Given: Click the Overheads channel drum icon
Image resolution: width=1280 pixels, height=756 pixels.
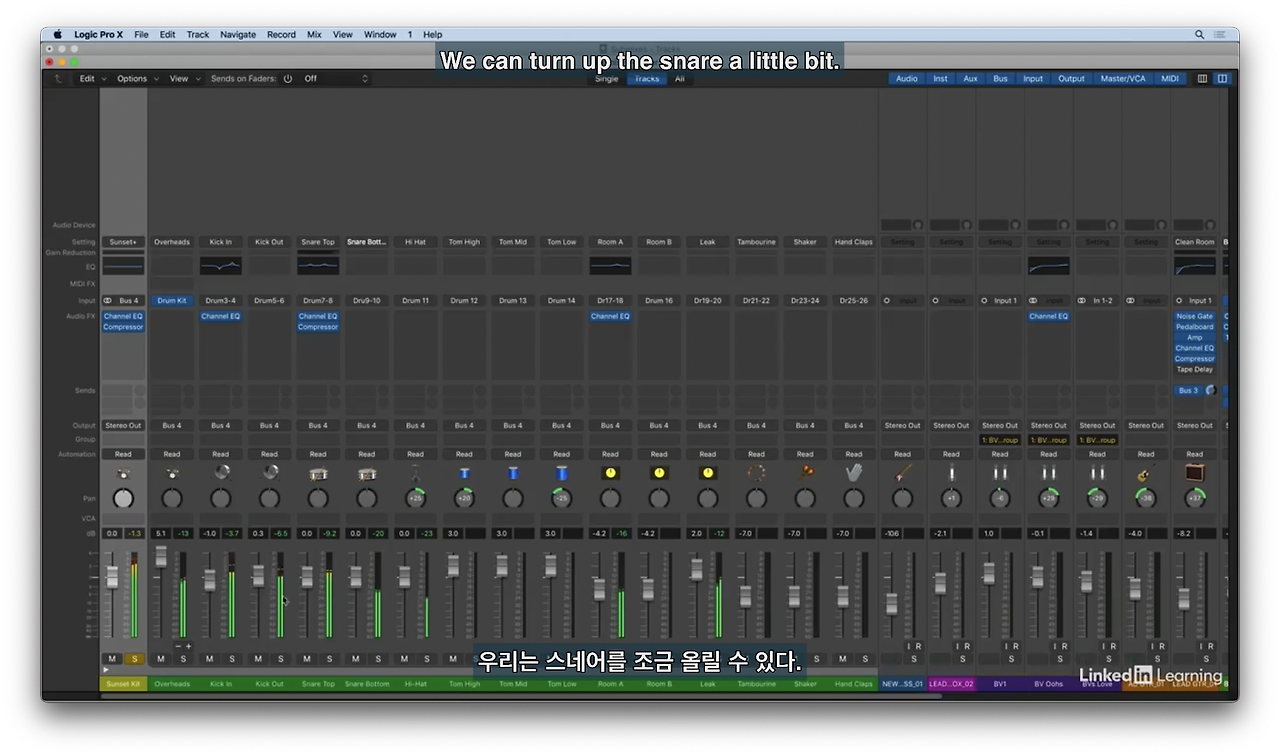Looking at the screenshot, I should pyautogui.click(x=172, y=473).
